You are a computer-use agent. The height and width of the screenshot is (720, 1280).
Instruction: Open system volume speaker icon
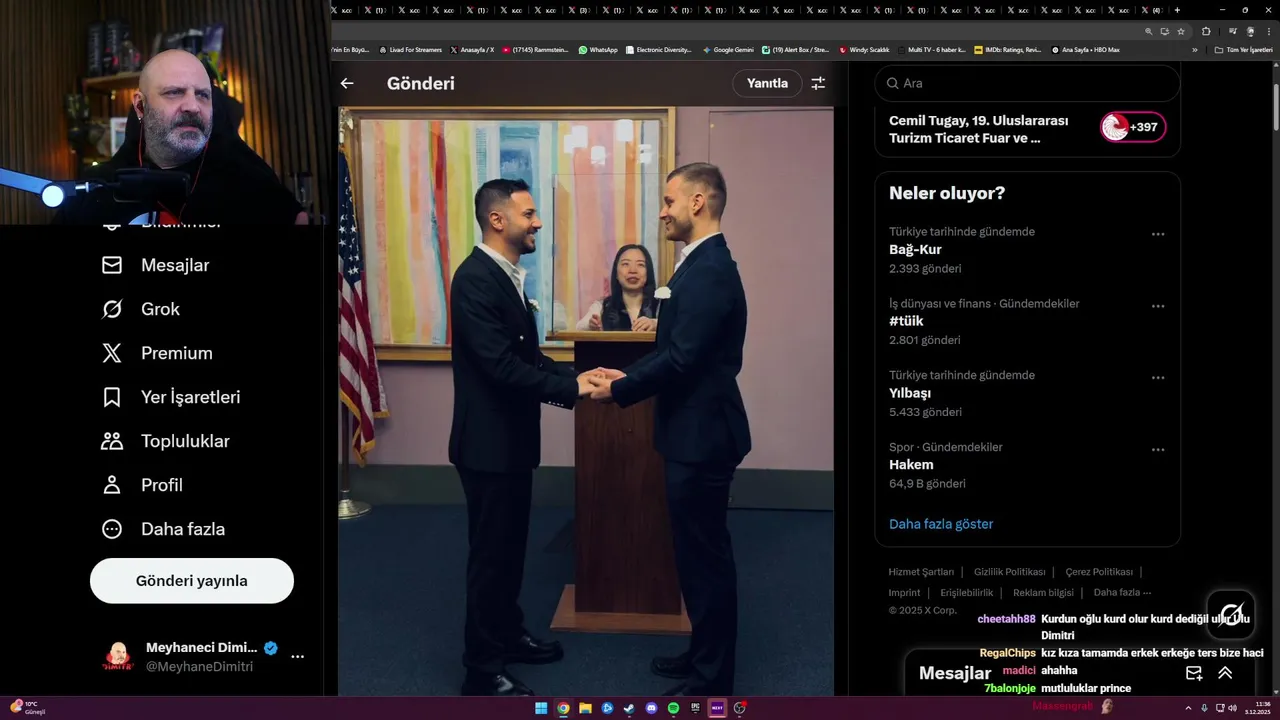click(1232, 708)
